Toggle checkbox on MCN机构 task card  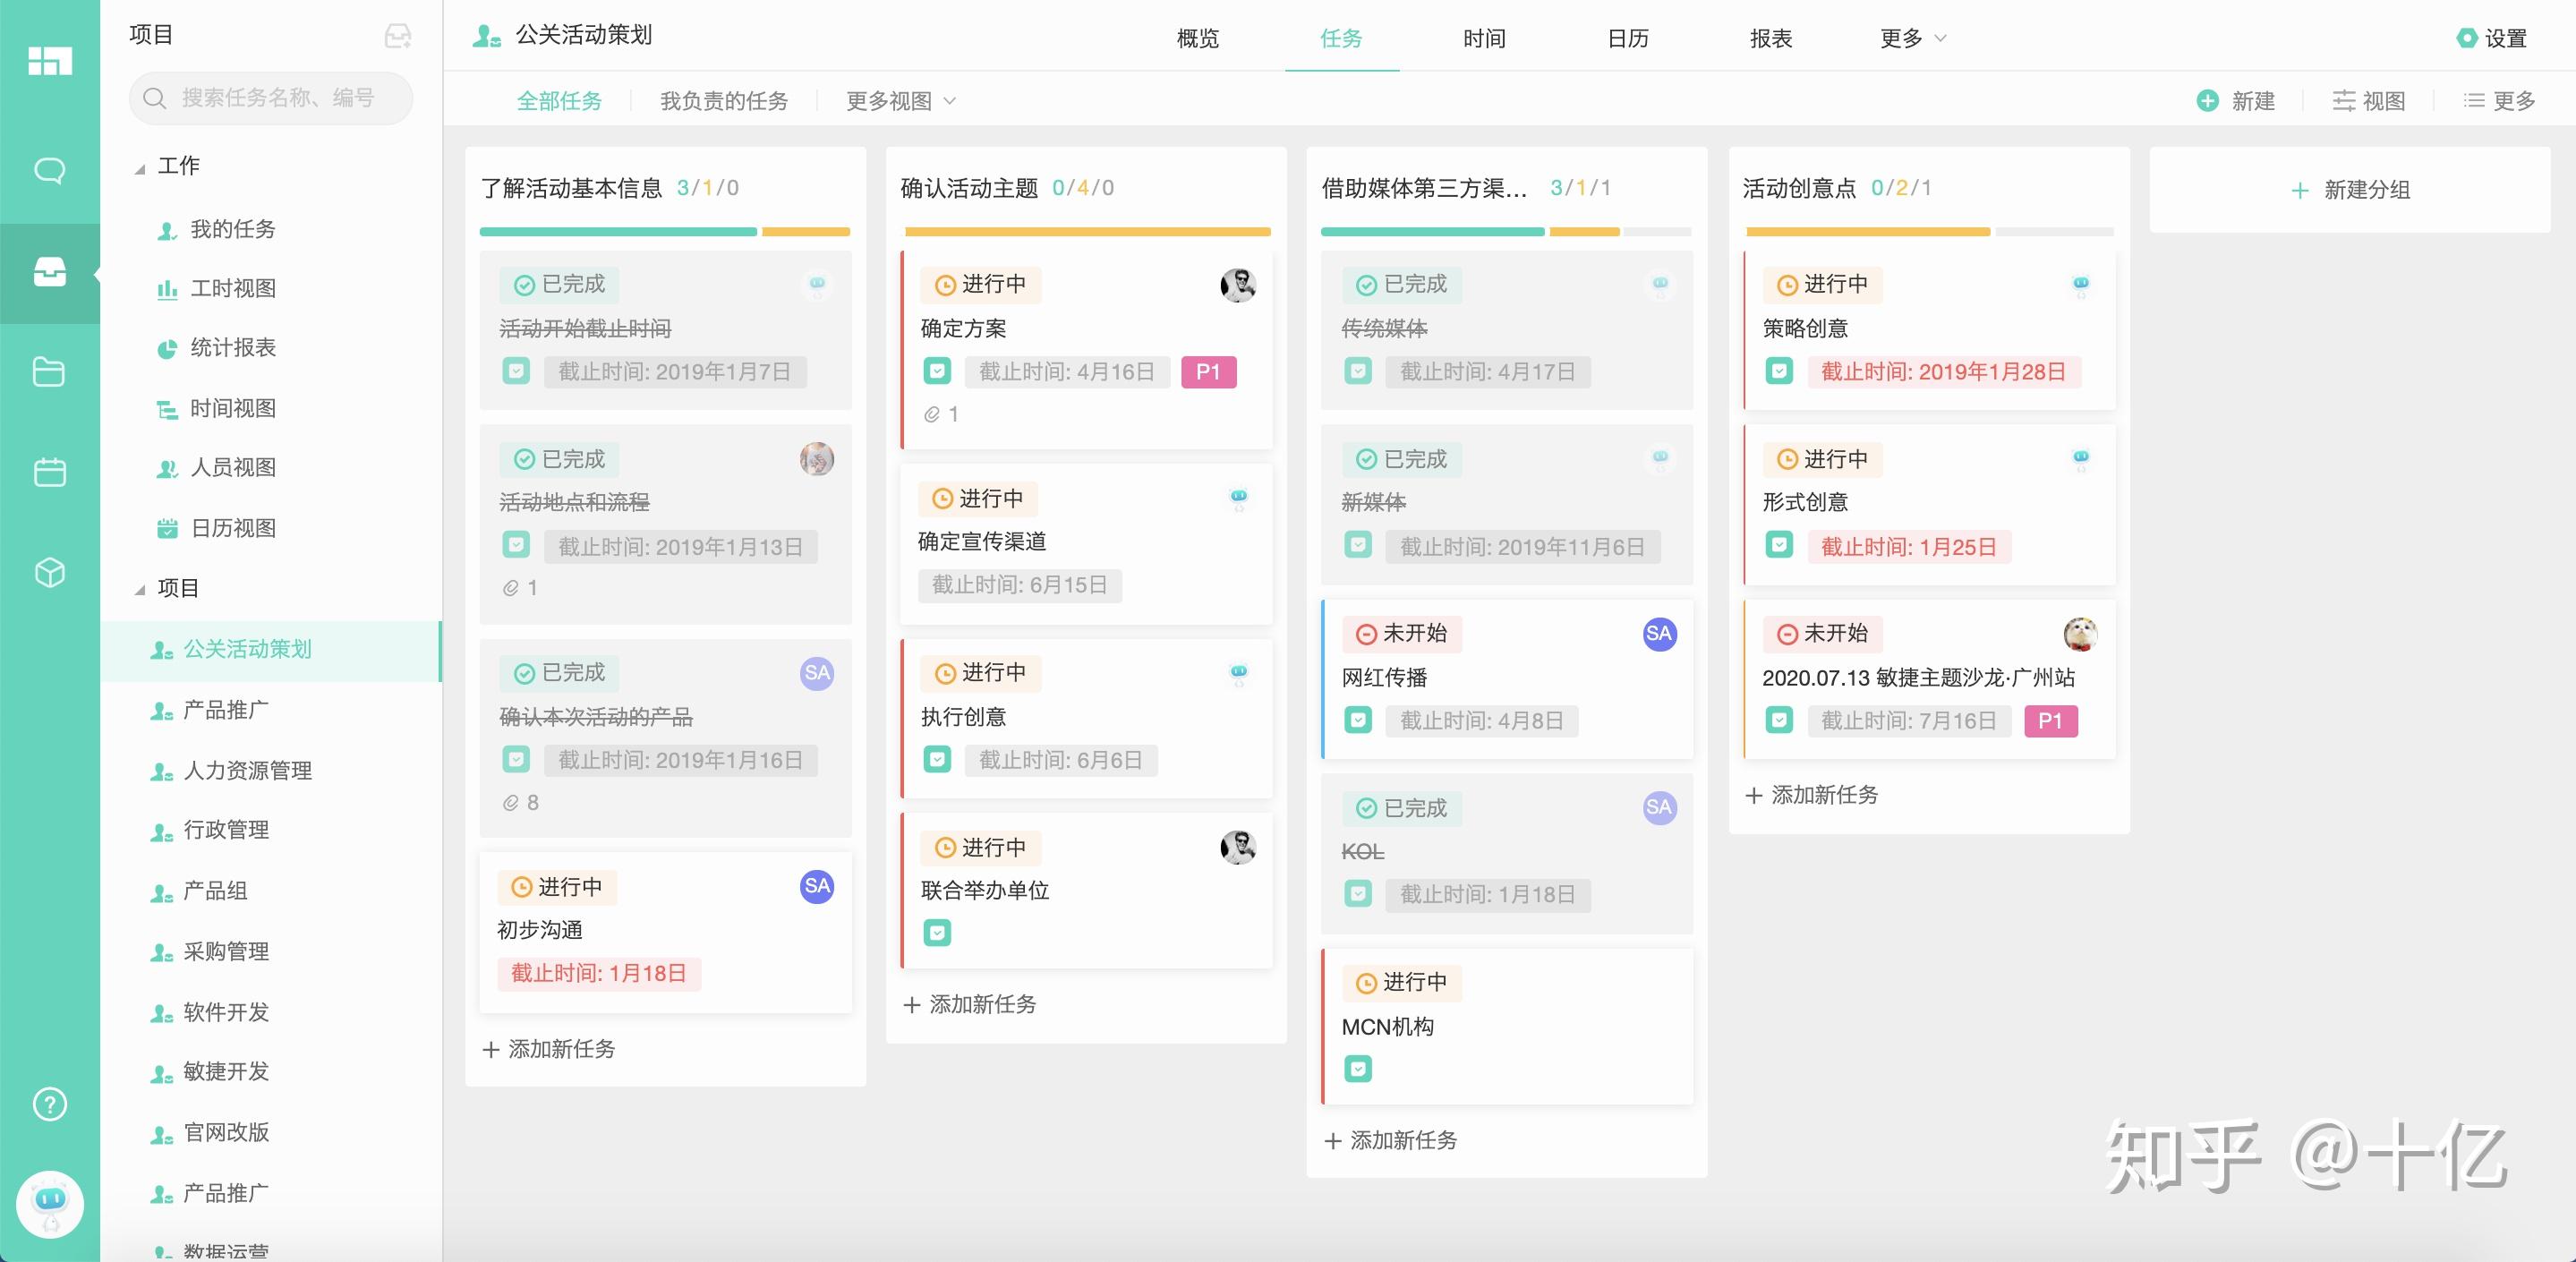click(1358, 1069)
